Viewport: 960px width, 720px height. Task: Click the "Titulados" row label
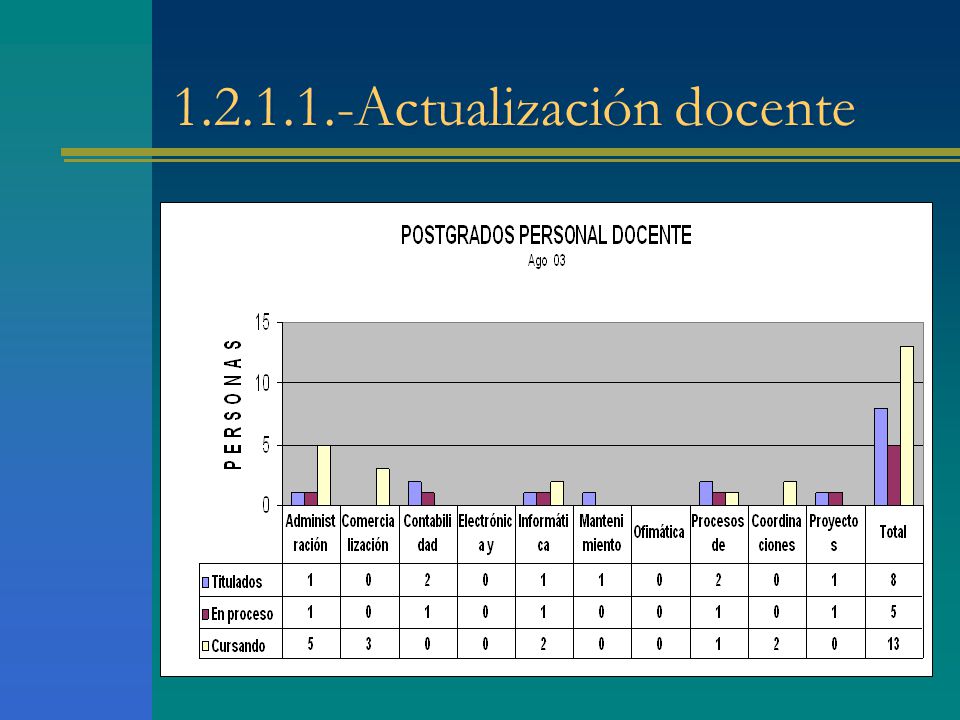coord(236,582)
